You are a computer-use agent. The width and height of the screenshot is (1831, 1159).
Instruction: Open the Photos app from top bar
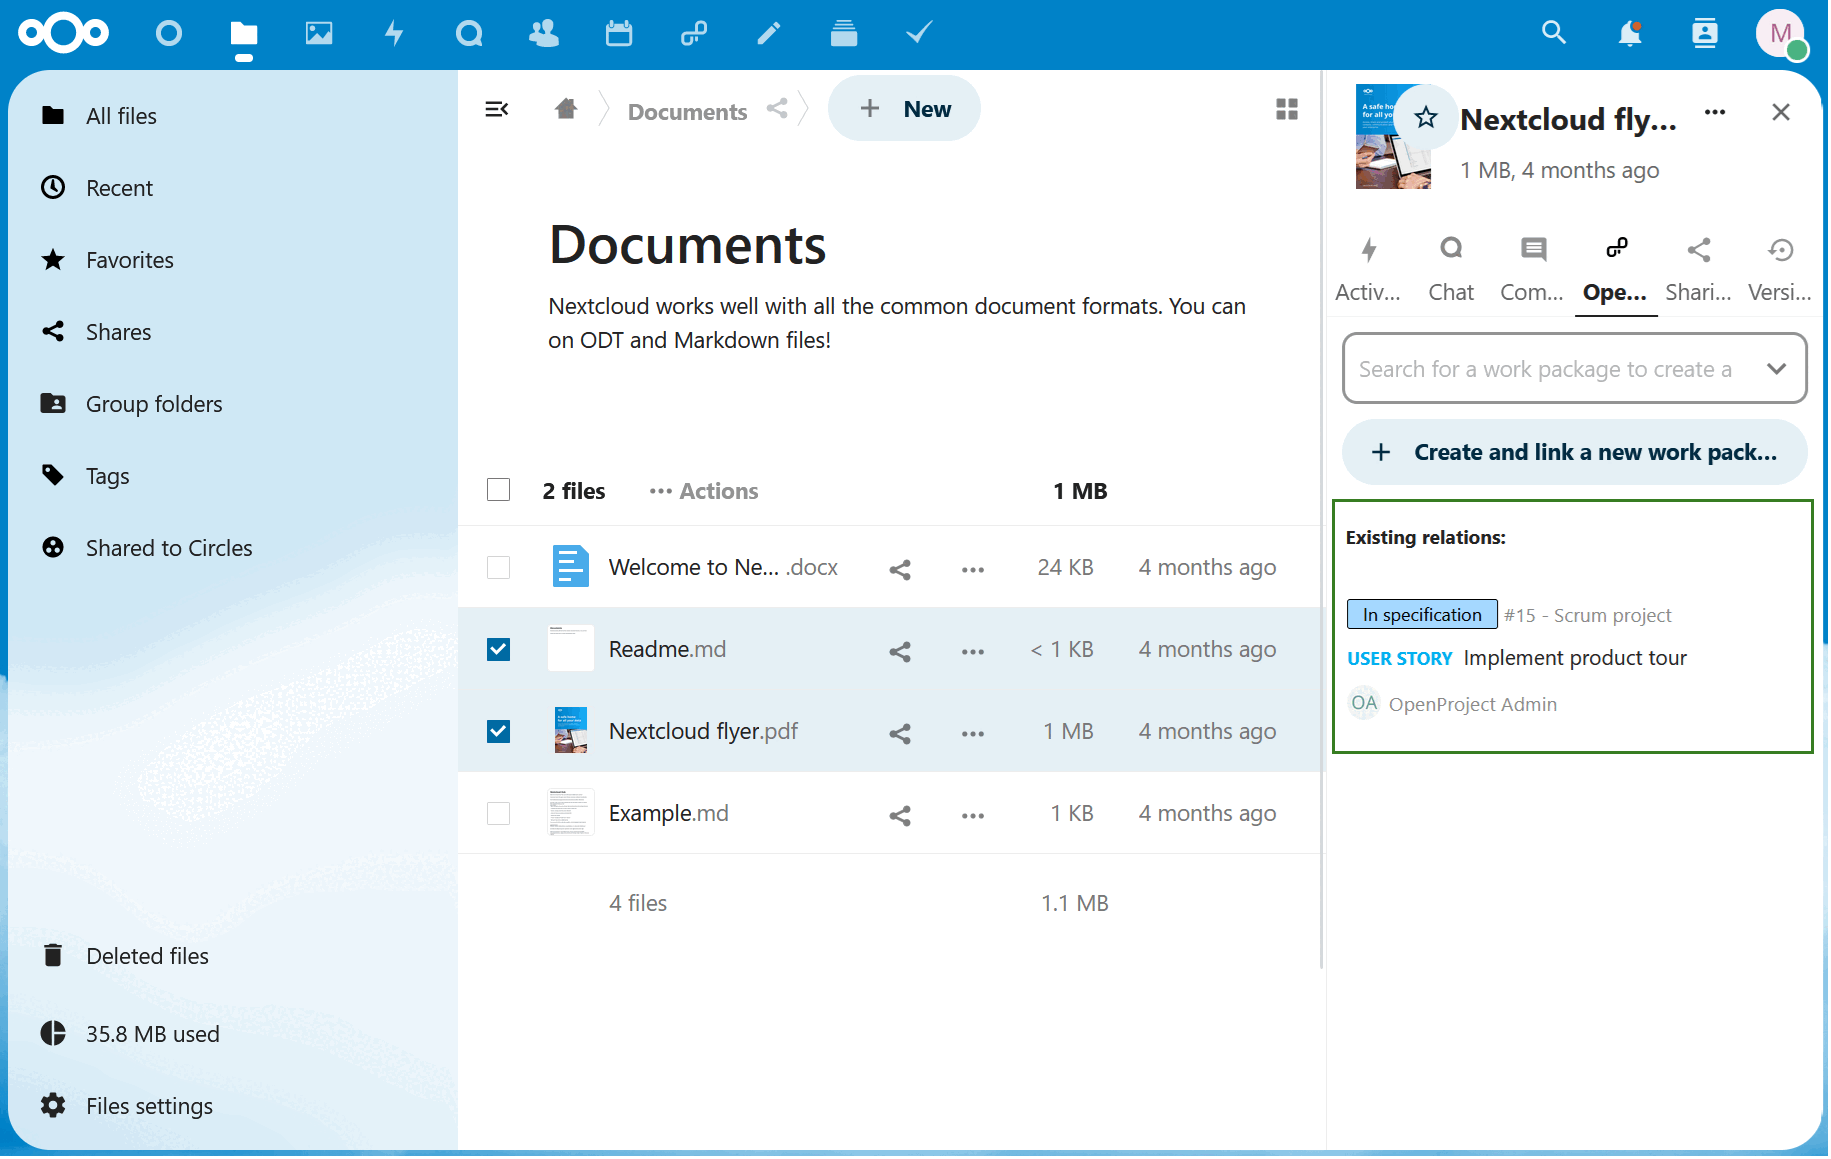pos(319,33)
